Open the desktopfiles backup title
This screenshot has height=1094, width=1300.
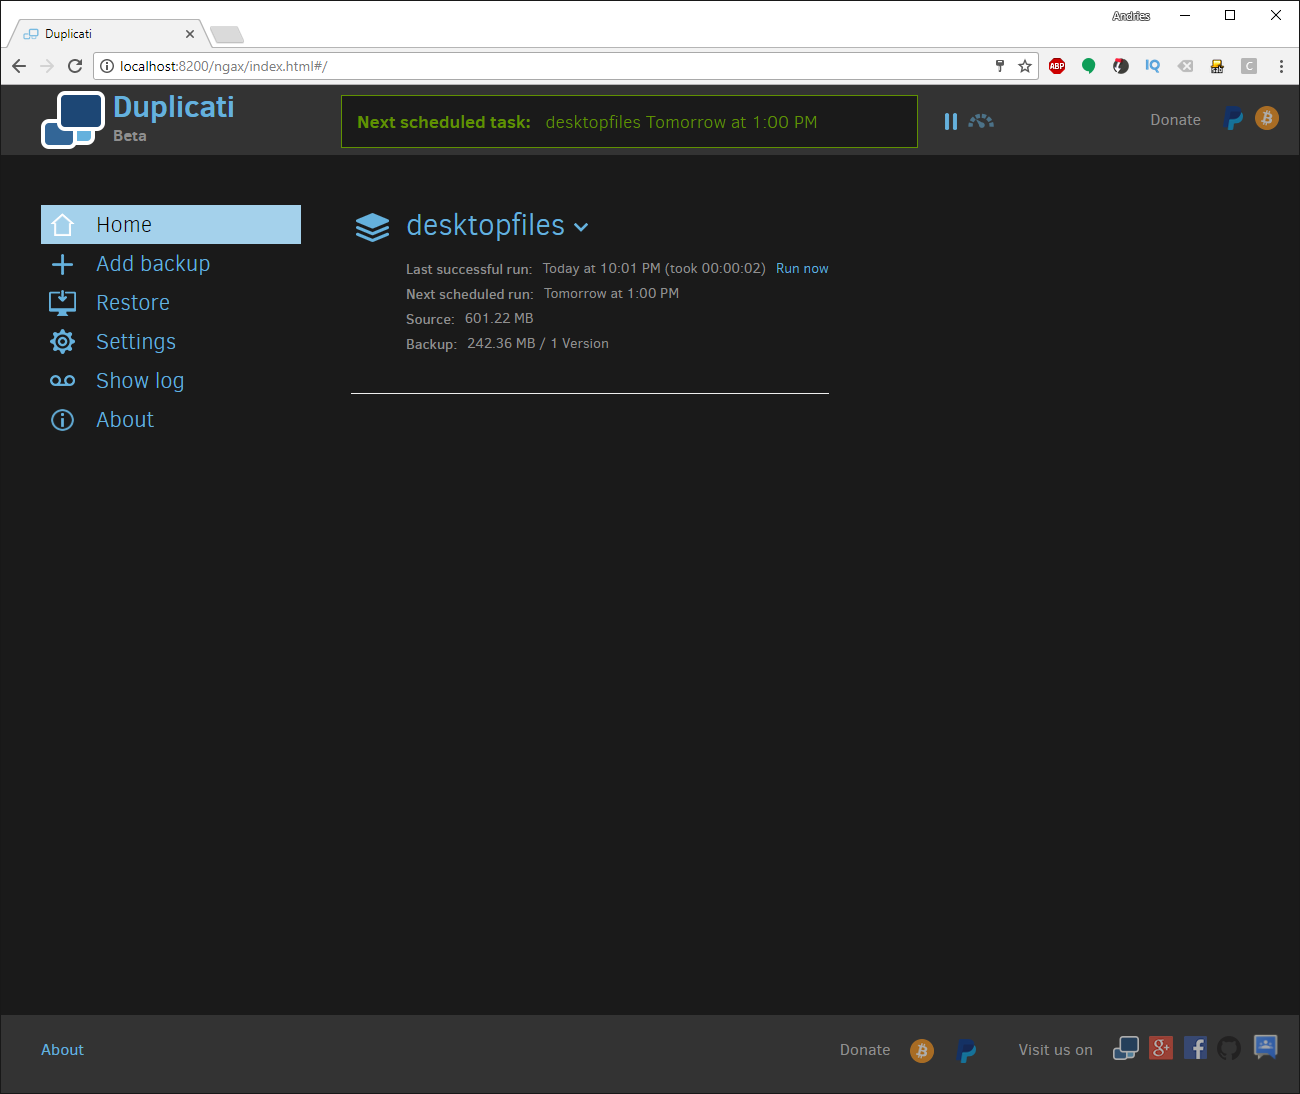(x=485, y=226)
